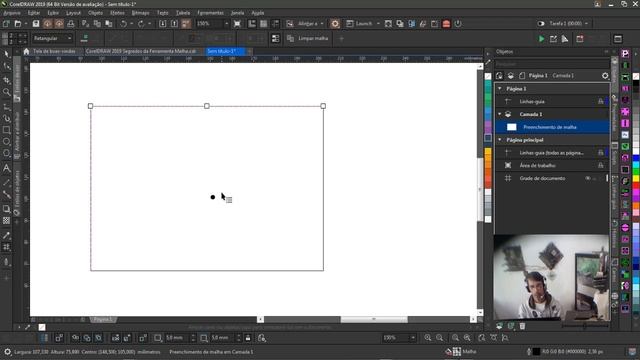
Task: Switch to the Tela de boas-vindas tab
Action: pyautogui.click(x=54, y=51)
